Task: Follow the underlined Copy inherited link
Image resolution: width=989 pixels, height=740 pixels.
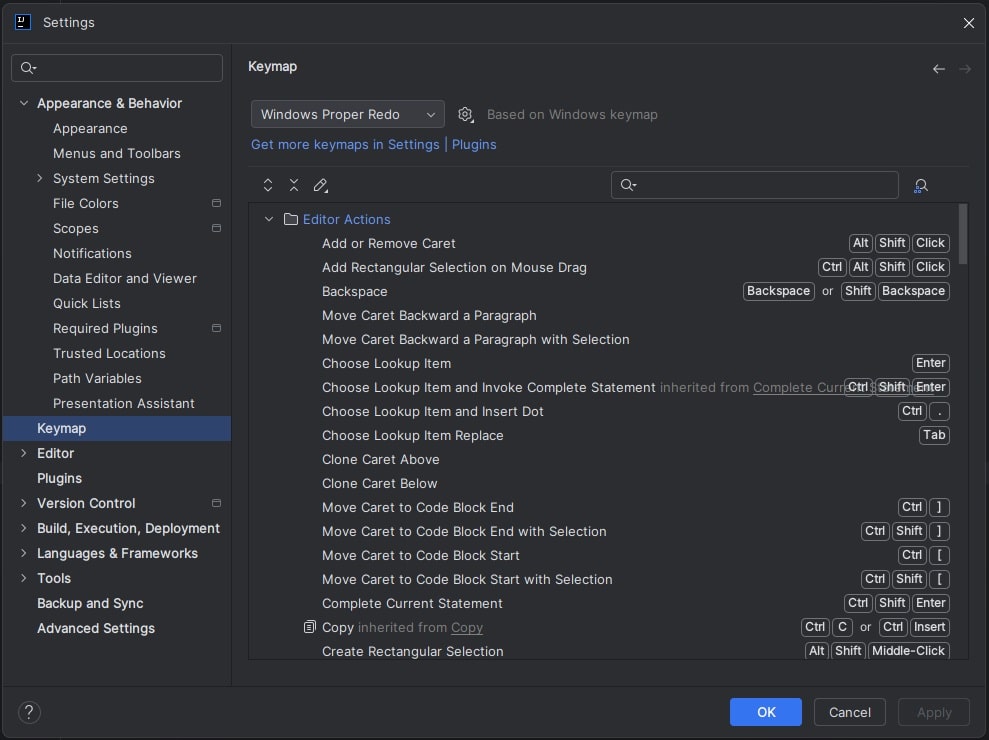Action: pos(467,627)
